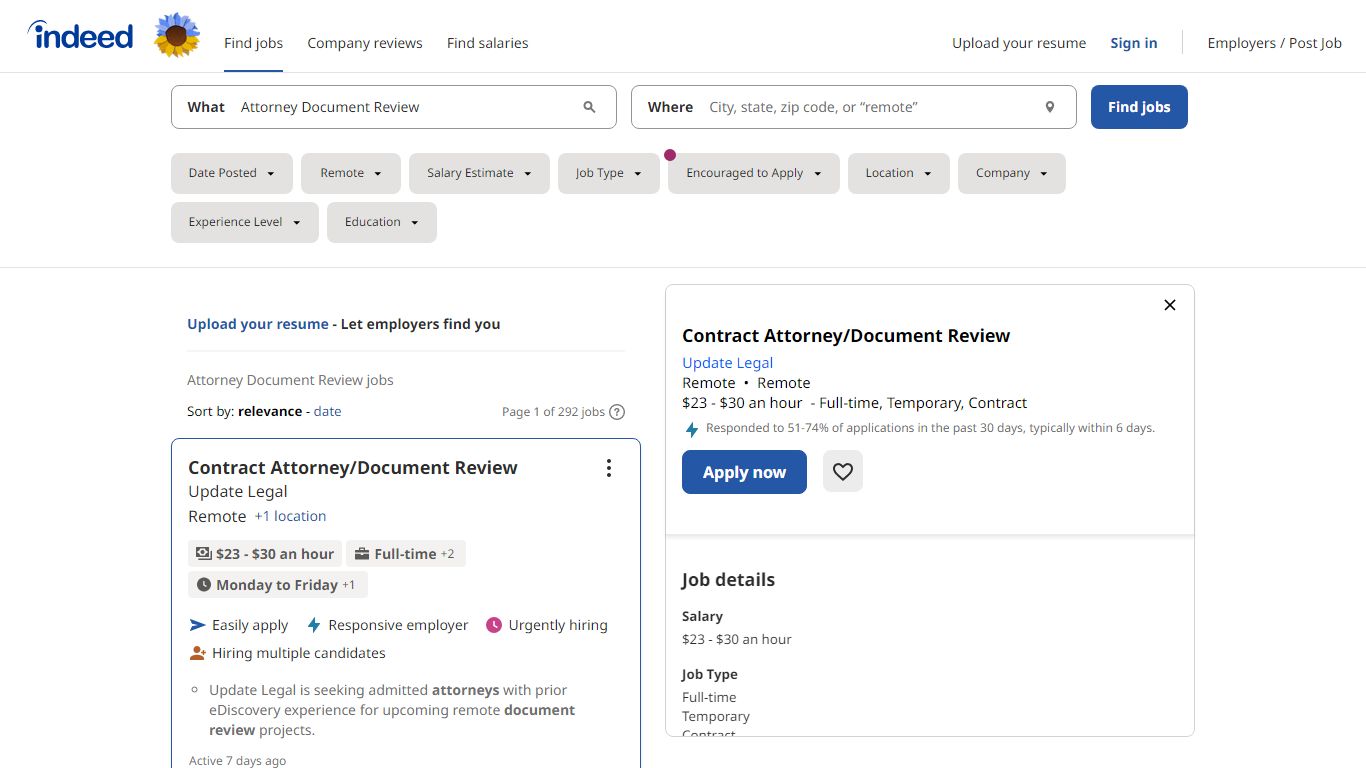Click the Monday to Friday schedule tag

[x=278, y=585]
